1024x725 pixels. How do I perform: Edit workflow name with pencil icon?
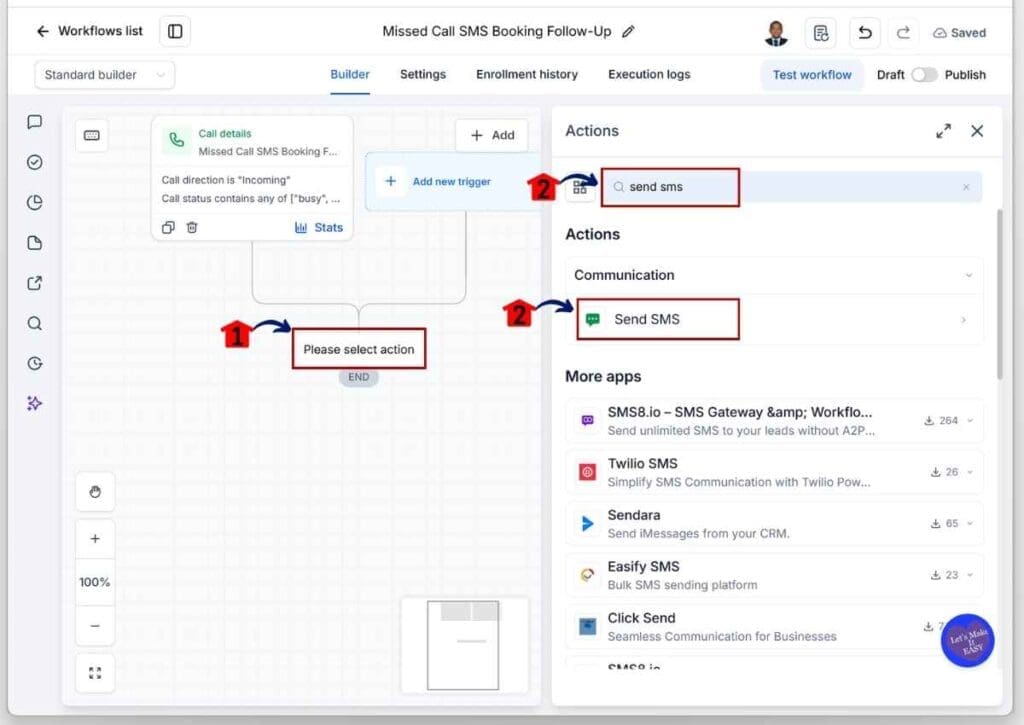point(628,31)
